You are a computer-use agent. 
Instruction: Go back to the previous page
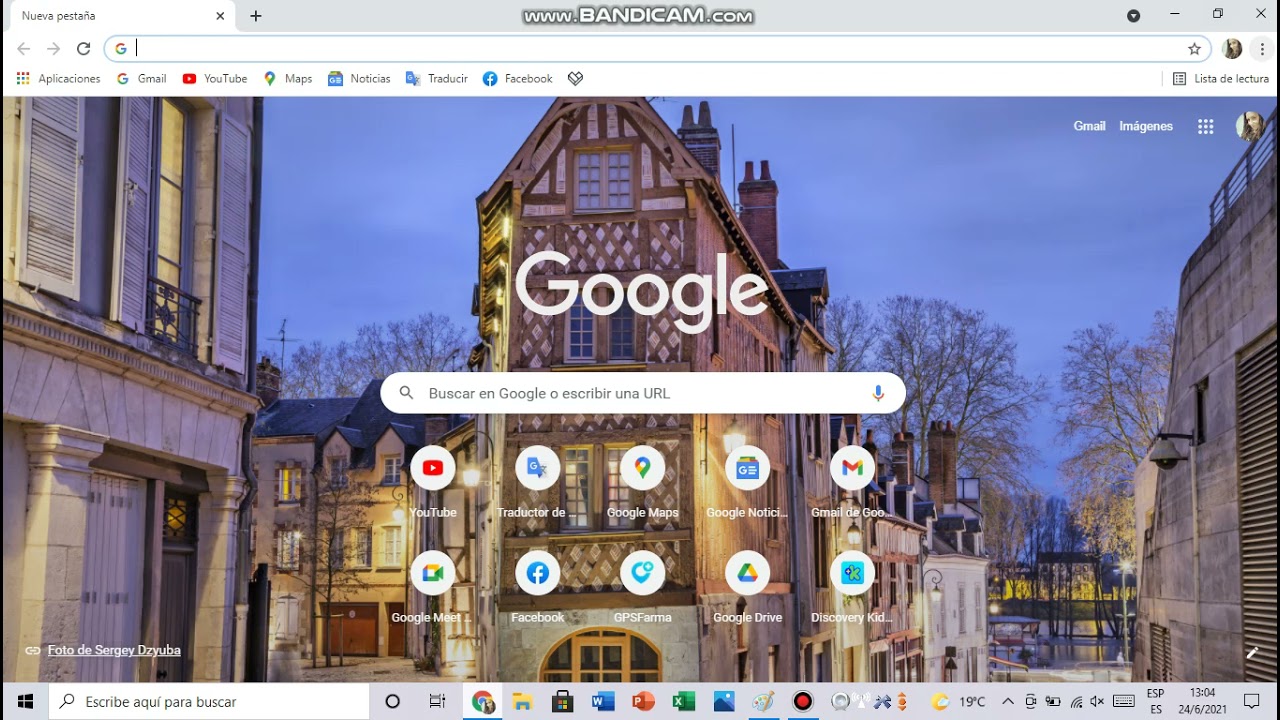pos(24,48)
